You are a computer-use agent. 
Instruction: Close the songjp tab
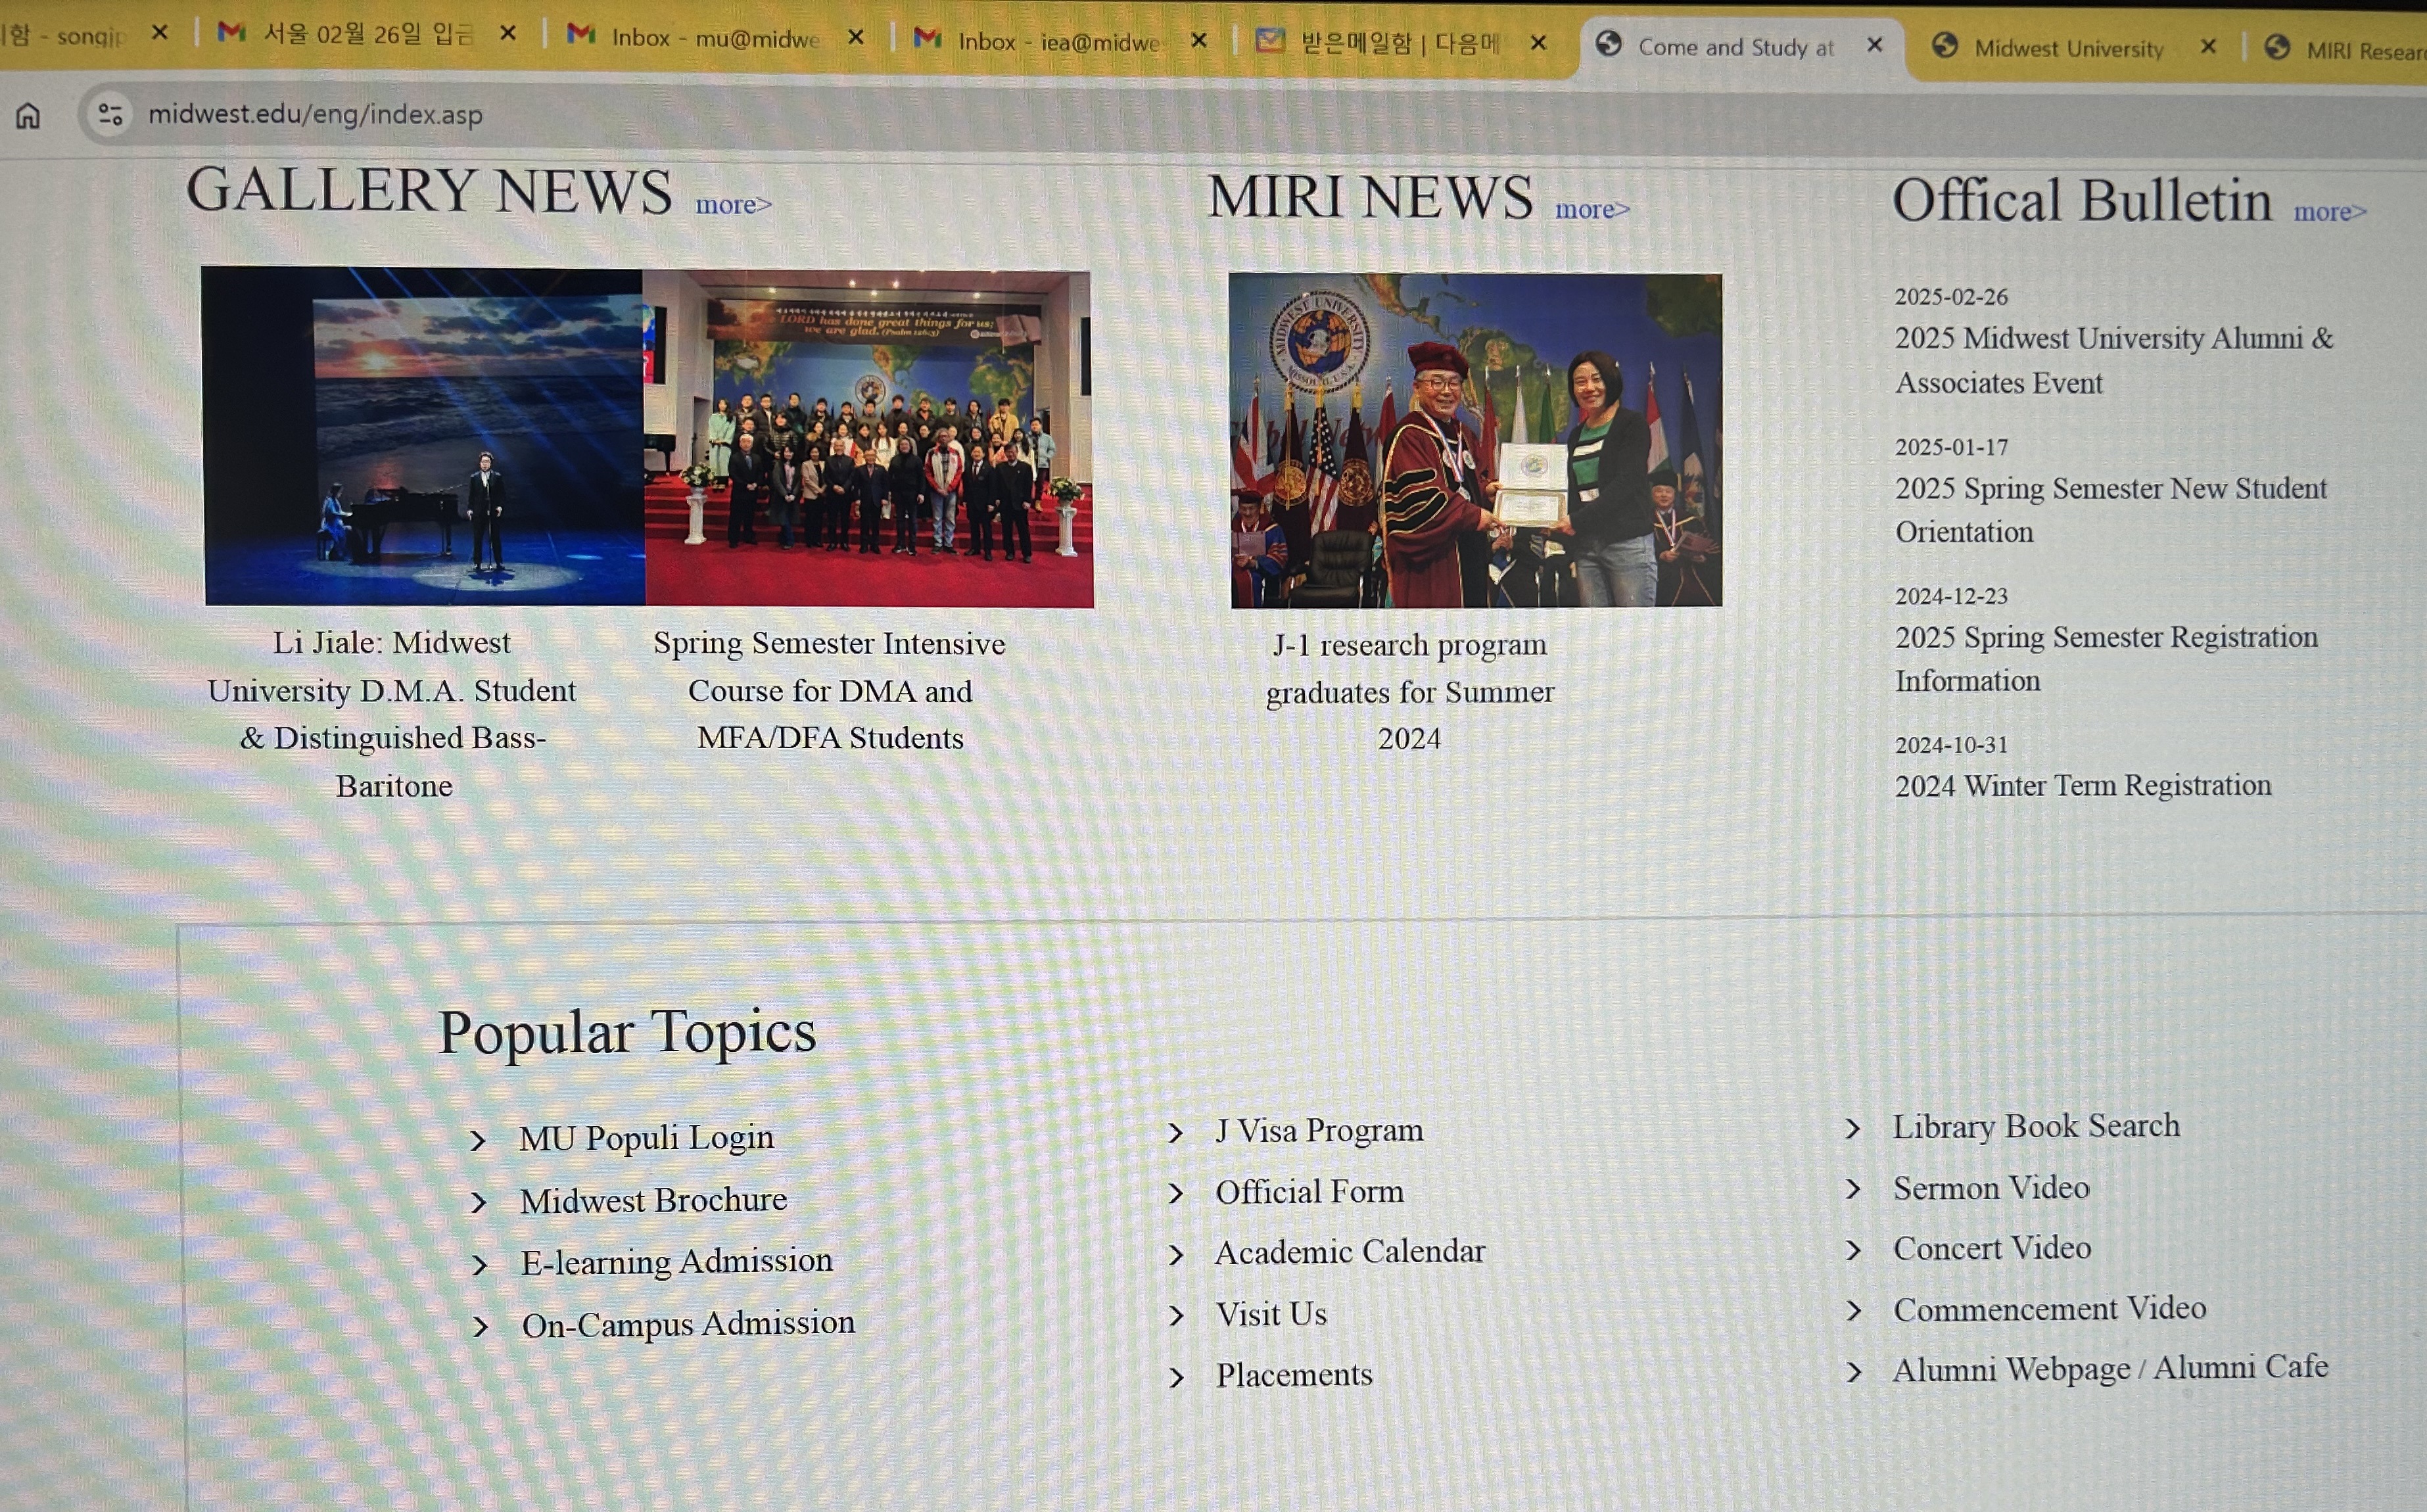click(x=159, y=33)
